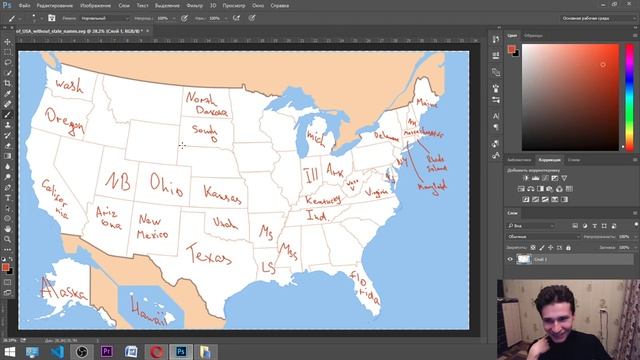Select the Type tool
This screenshot has height=360, width=640.
coord(8,198)
